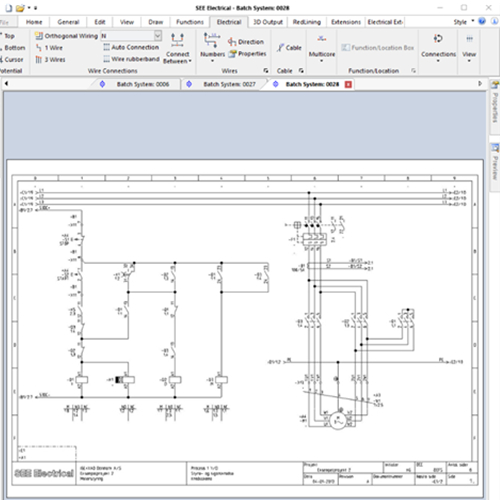
Task: Switch to Batch System: 0027 document tab
Action: point(230,84)
